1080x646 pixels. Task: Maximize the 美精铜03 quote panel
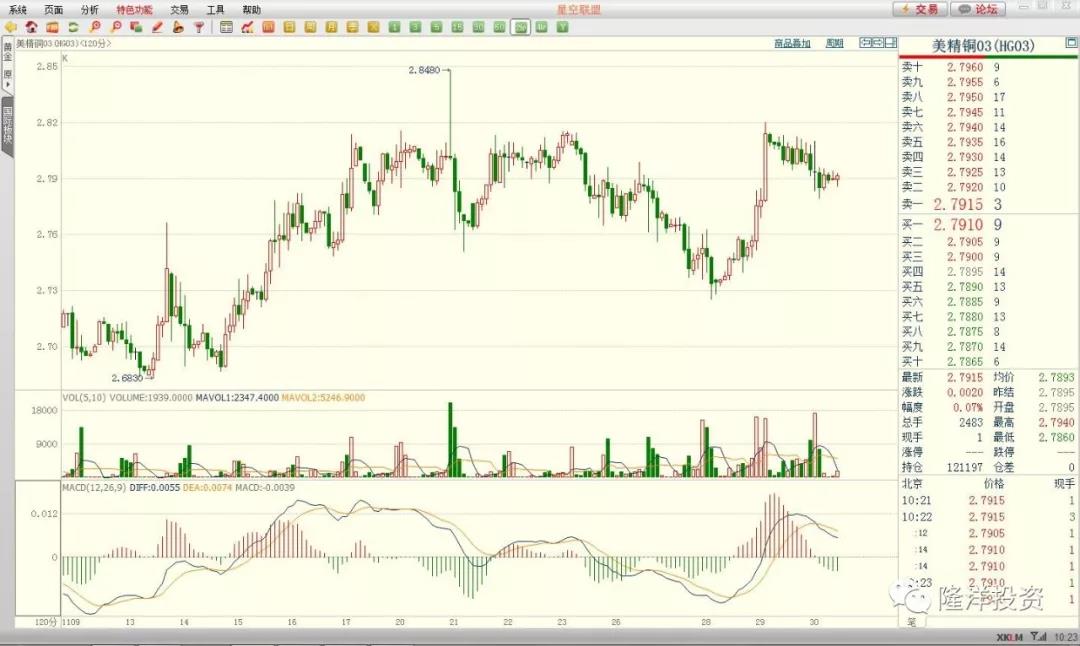click(x=1071, y=43)
